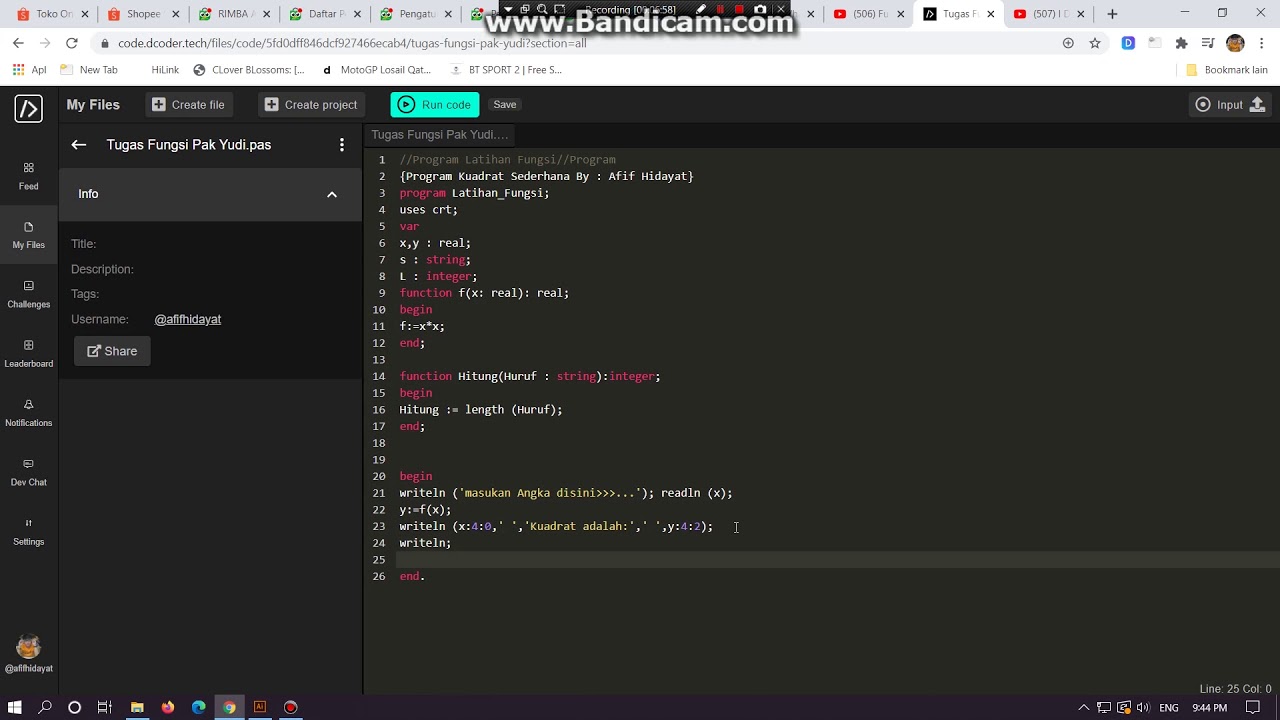This screenshot has width=1280, height=720.
Task: Open the MotoGP Losail Qat bookmark
Action: 376,70
